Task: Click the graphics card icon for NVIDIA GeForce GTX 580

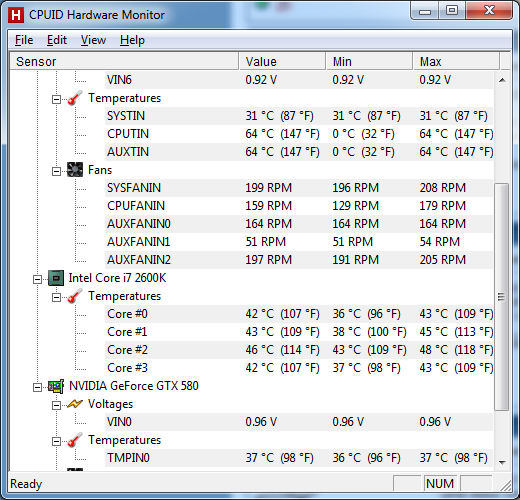Action: pyautogui.click(x=56, y=386)
